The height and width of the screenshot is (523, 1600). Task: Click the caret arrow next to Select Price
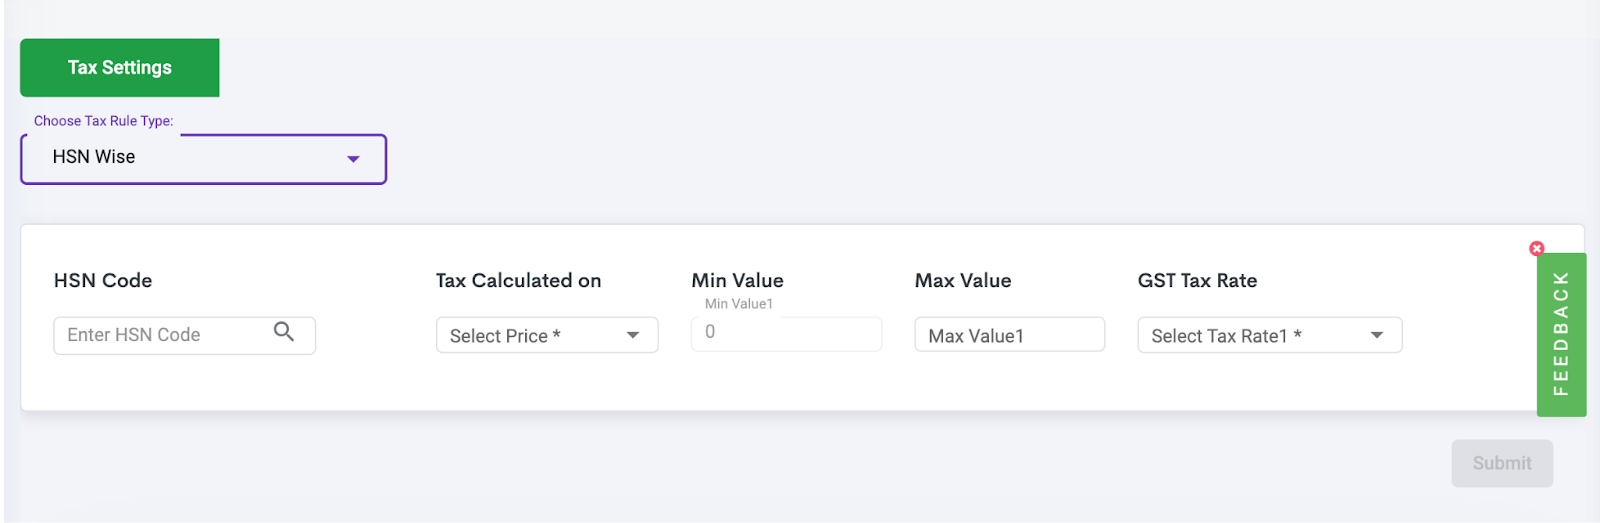(x=633, y=335)
